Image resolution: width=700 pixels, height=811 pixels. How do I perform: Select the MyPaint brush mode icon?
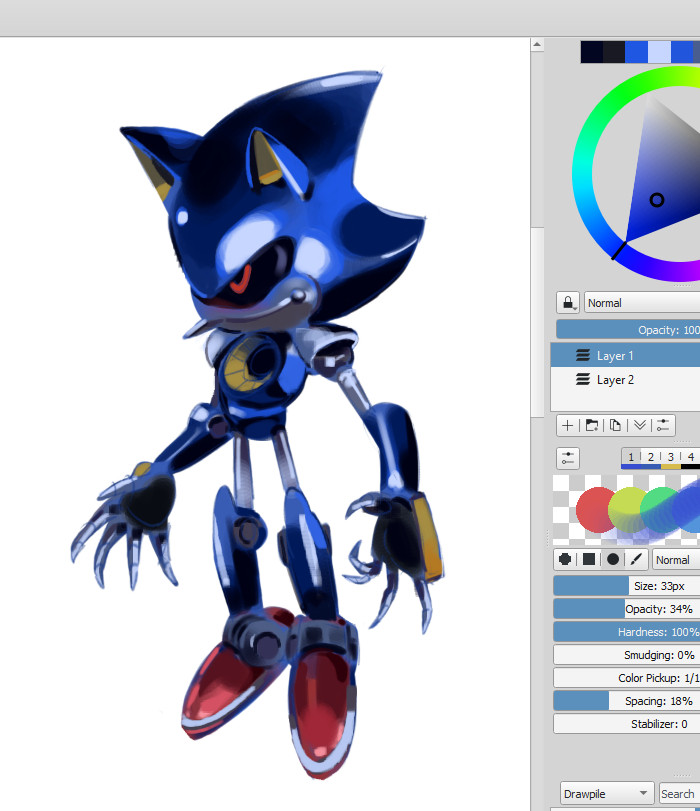636,559
